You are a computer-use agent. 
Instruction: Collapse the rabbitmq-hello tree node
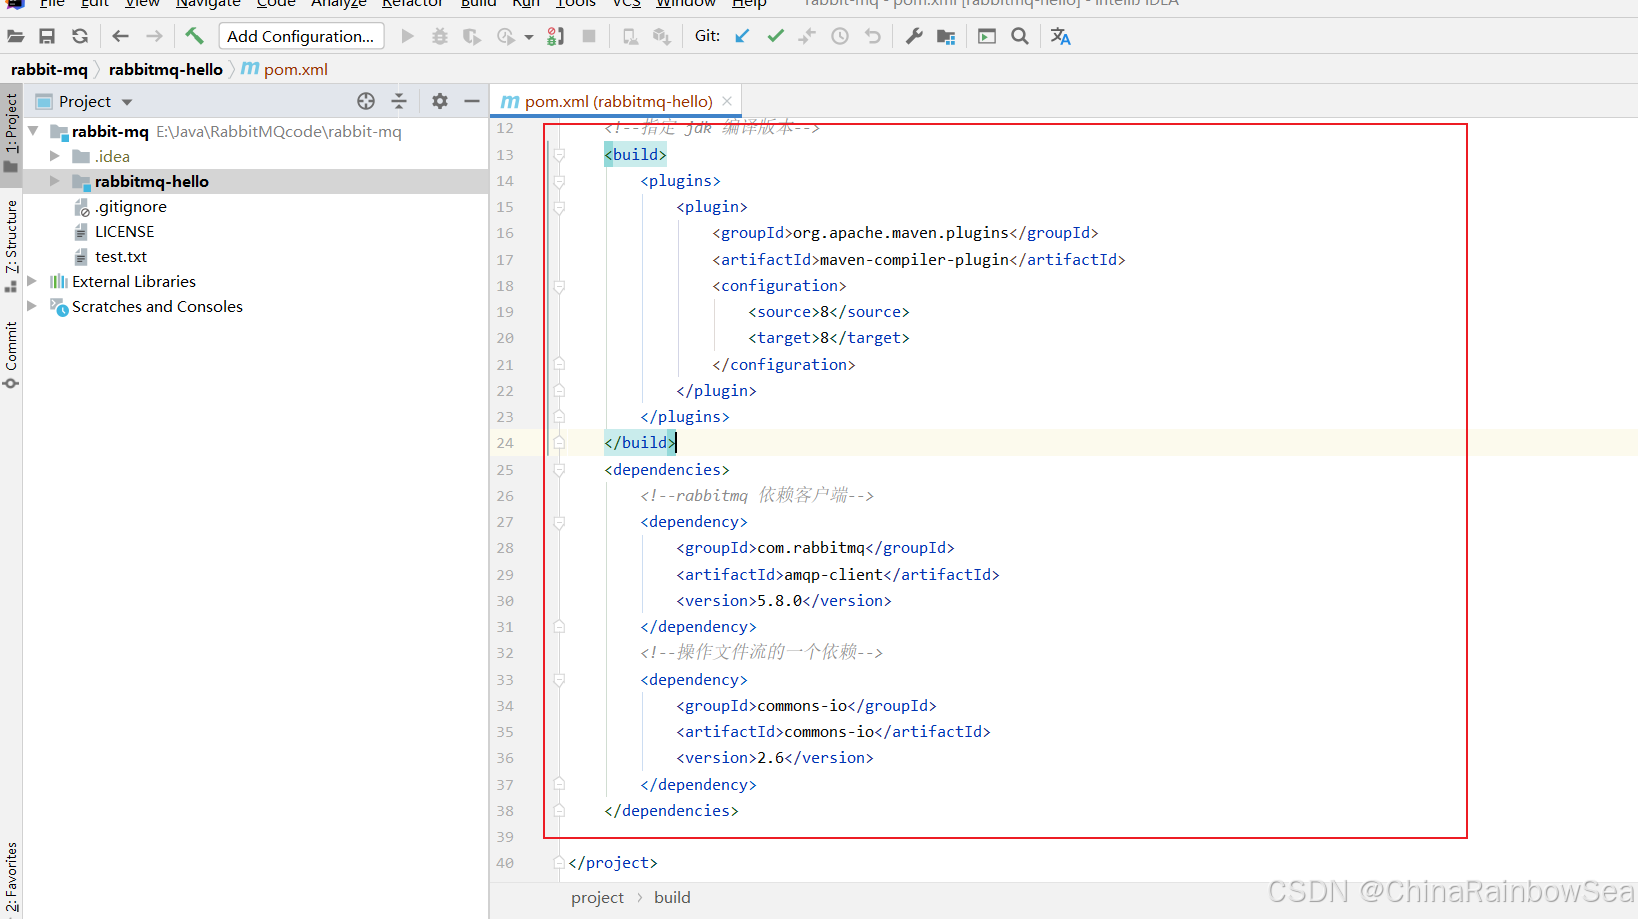[55, 181]
